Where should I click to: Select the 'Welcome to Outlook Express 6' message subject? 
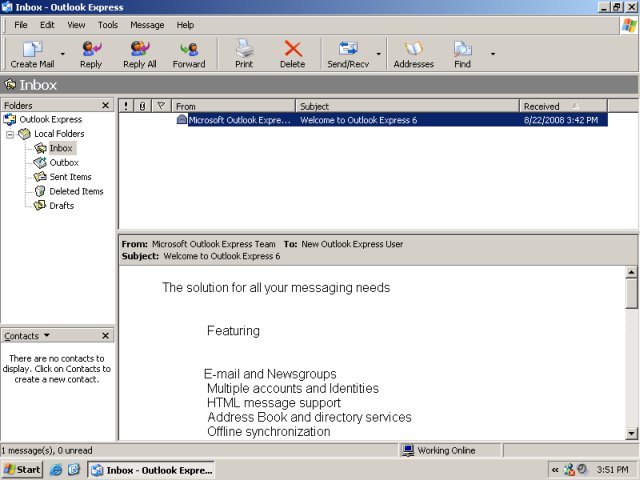click(358, 120)
